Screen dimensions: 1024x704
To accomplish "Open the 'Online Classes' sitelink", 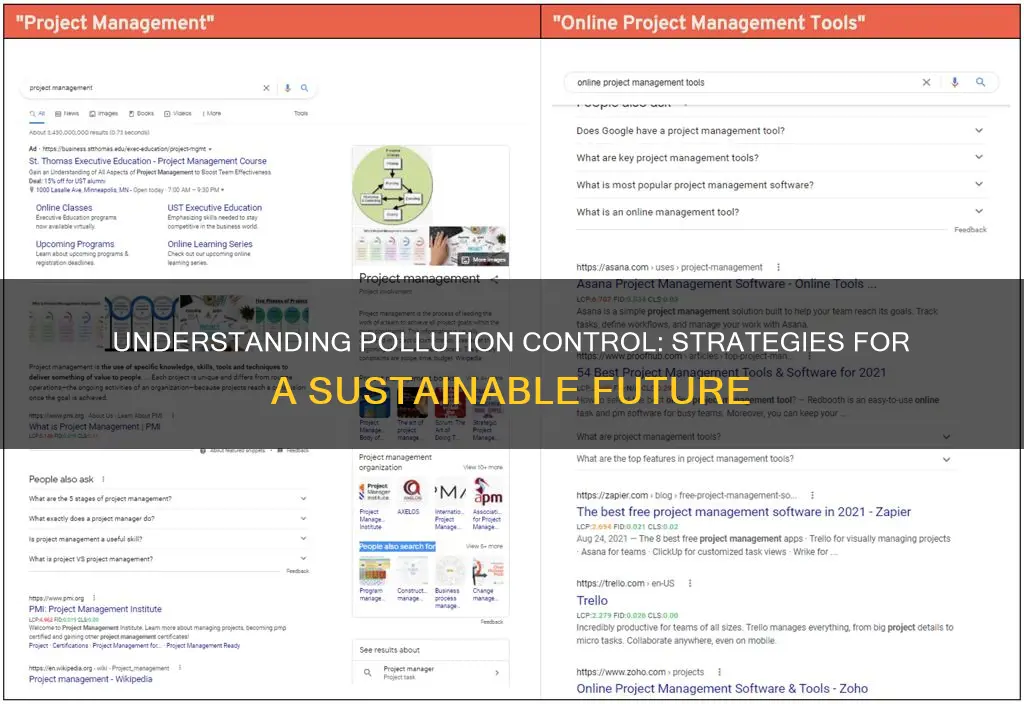I will tap(64, 208).
